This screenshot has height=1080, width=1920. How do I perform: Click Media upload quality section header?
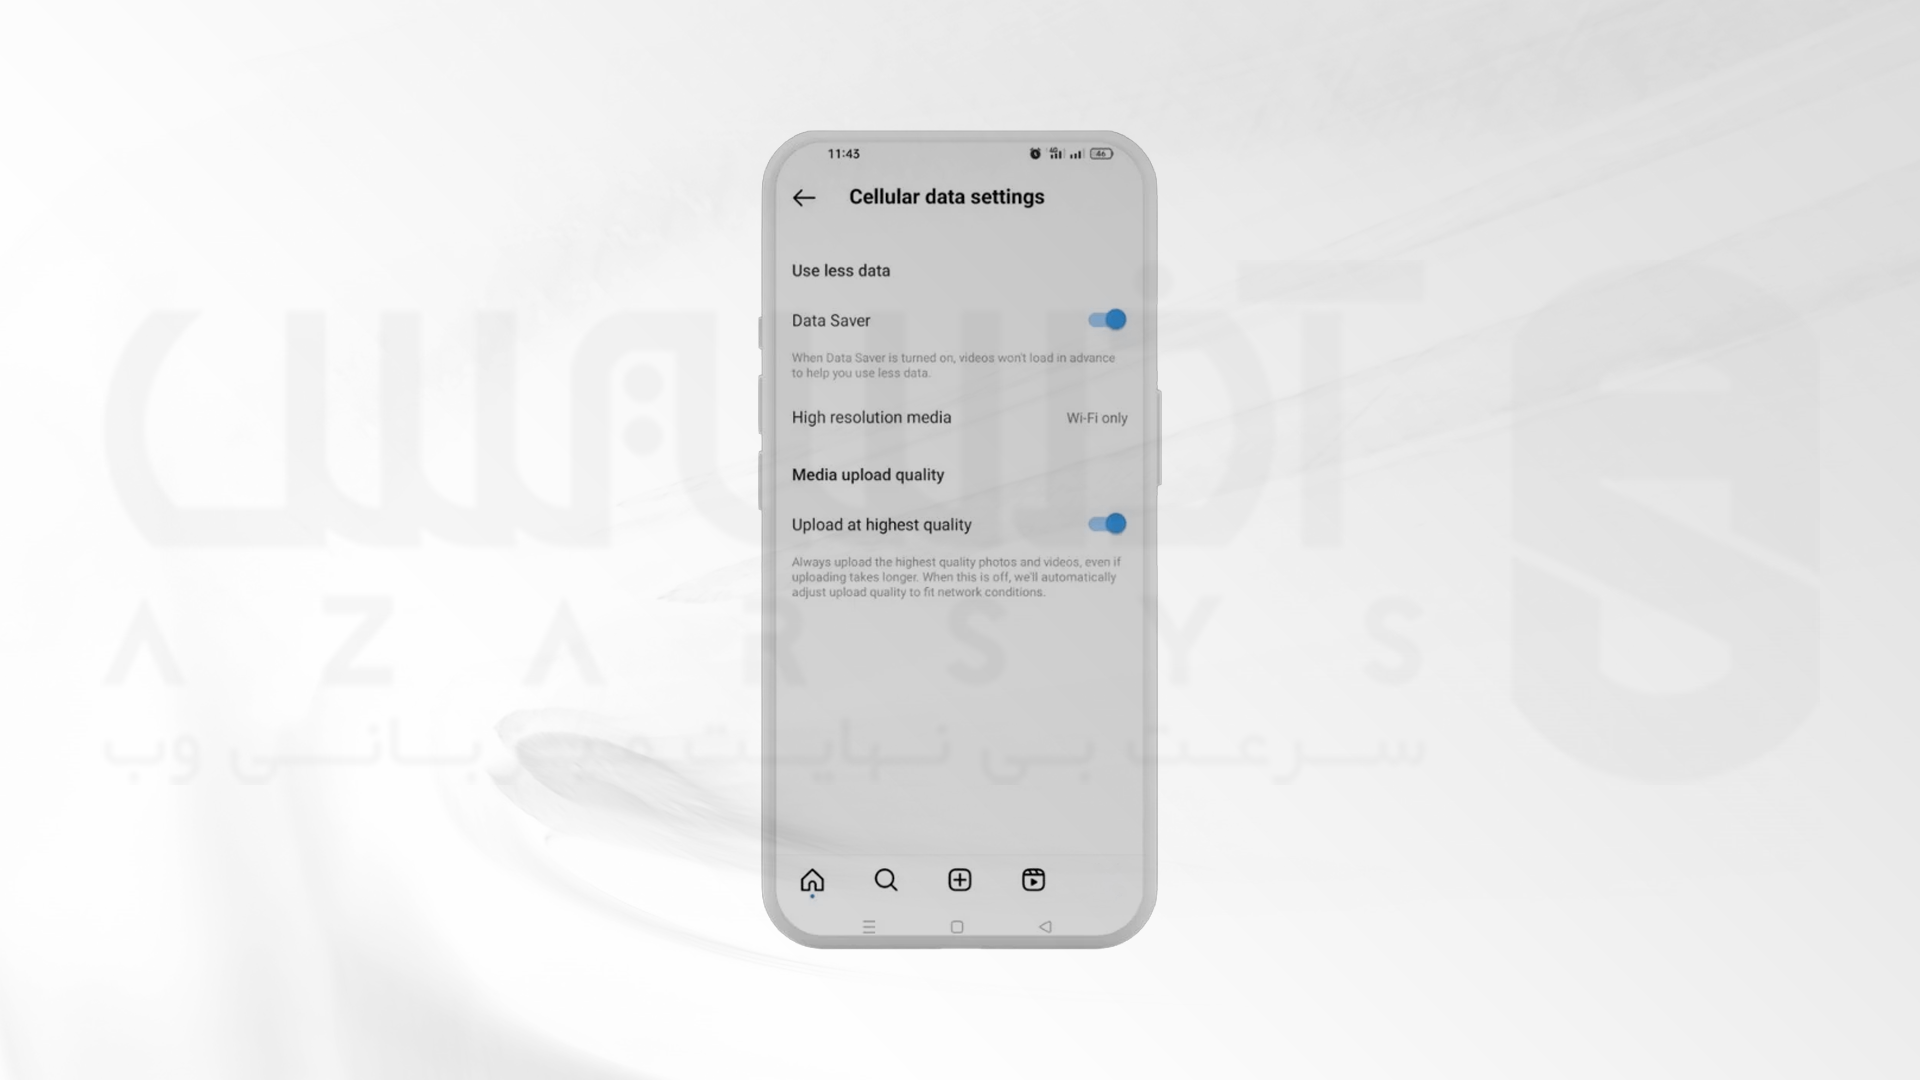tap(868, 475)
